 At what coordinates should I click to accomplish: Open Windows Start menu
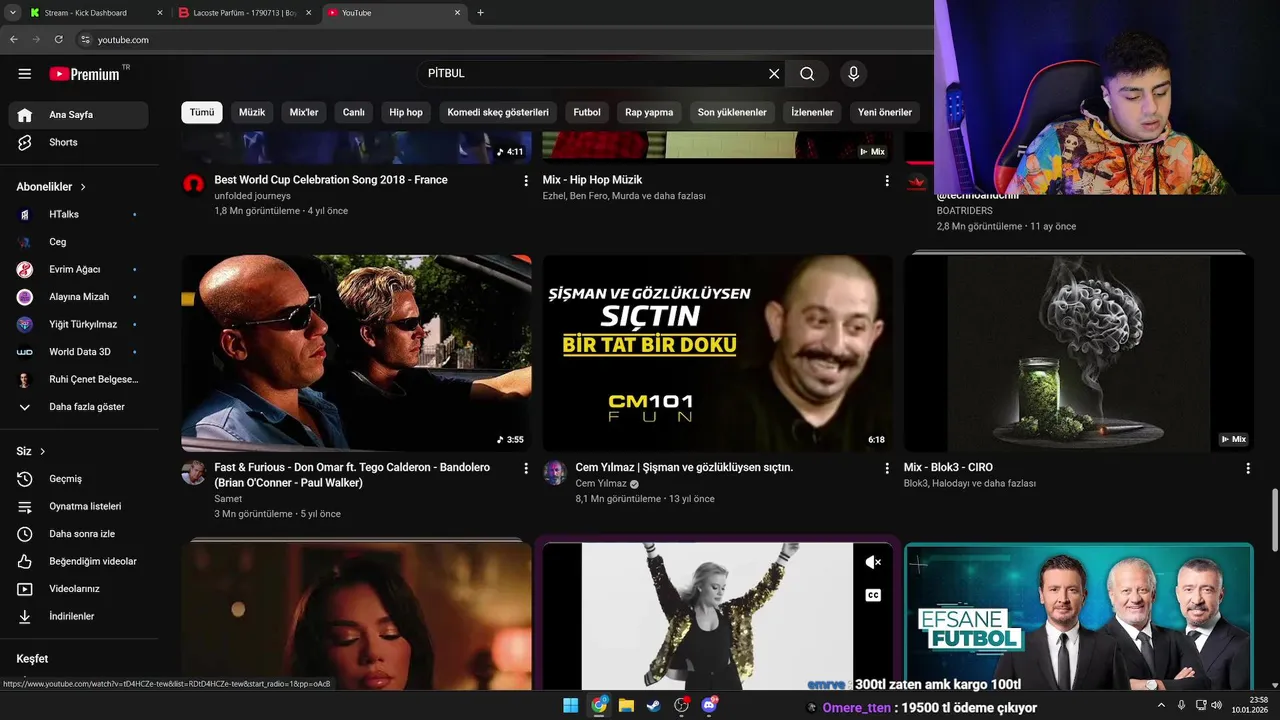570,706
